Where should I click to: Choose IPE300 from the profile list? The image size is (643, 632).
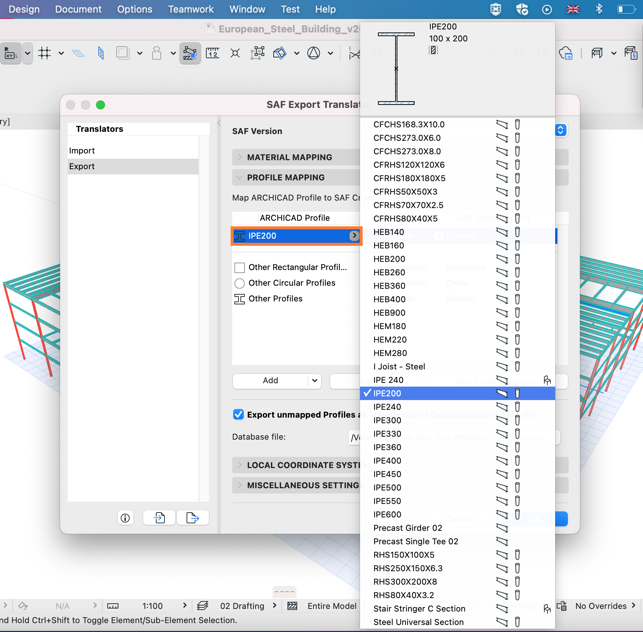[457, 420]
